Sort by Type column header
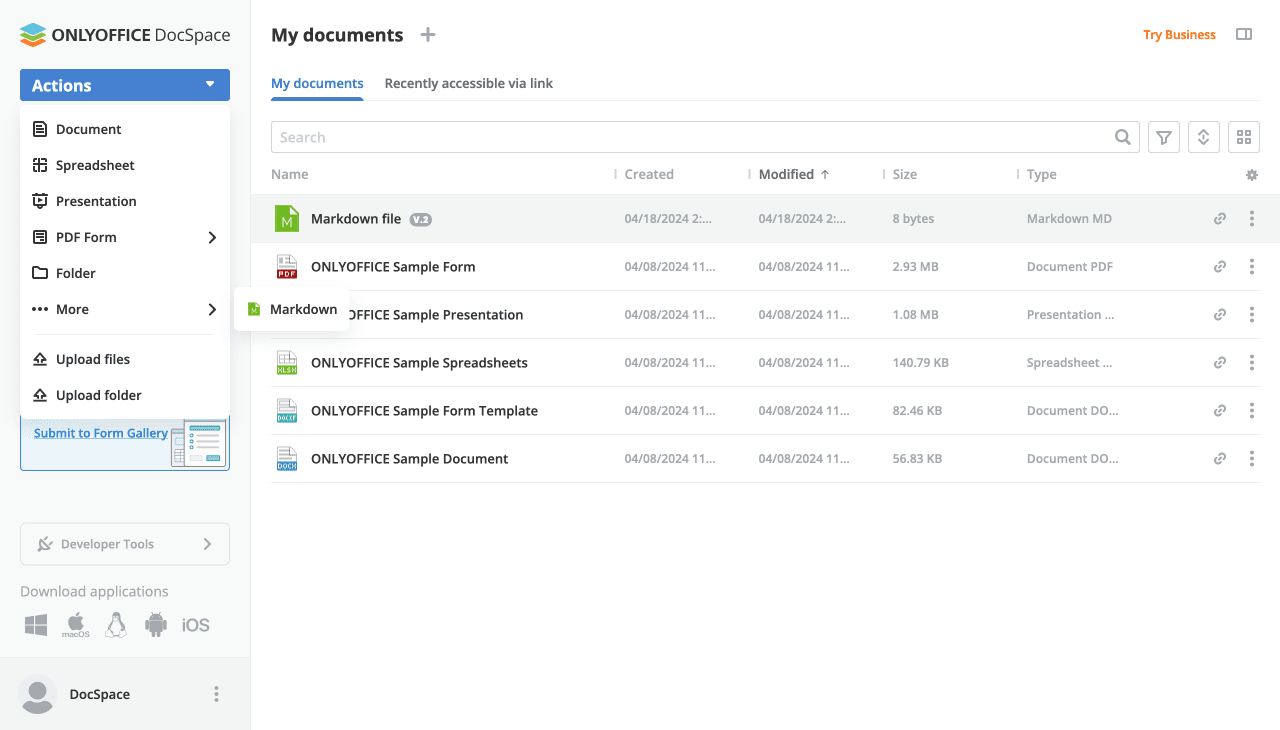This screenshot has width=1280, height=730. (1042, 174)
